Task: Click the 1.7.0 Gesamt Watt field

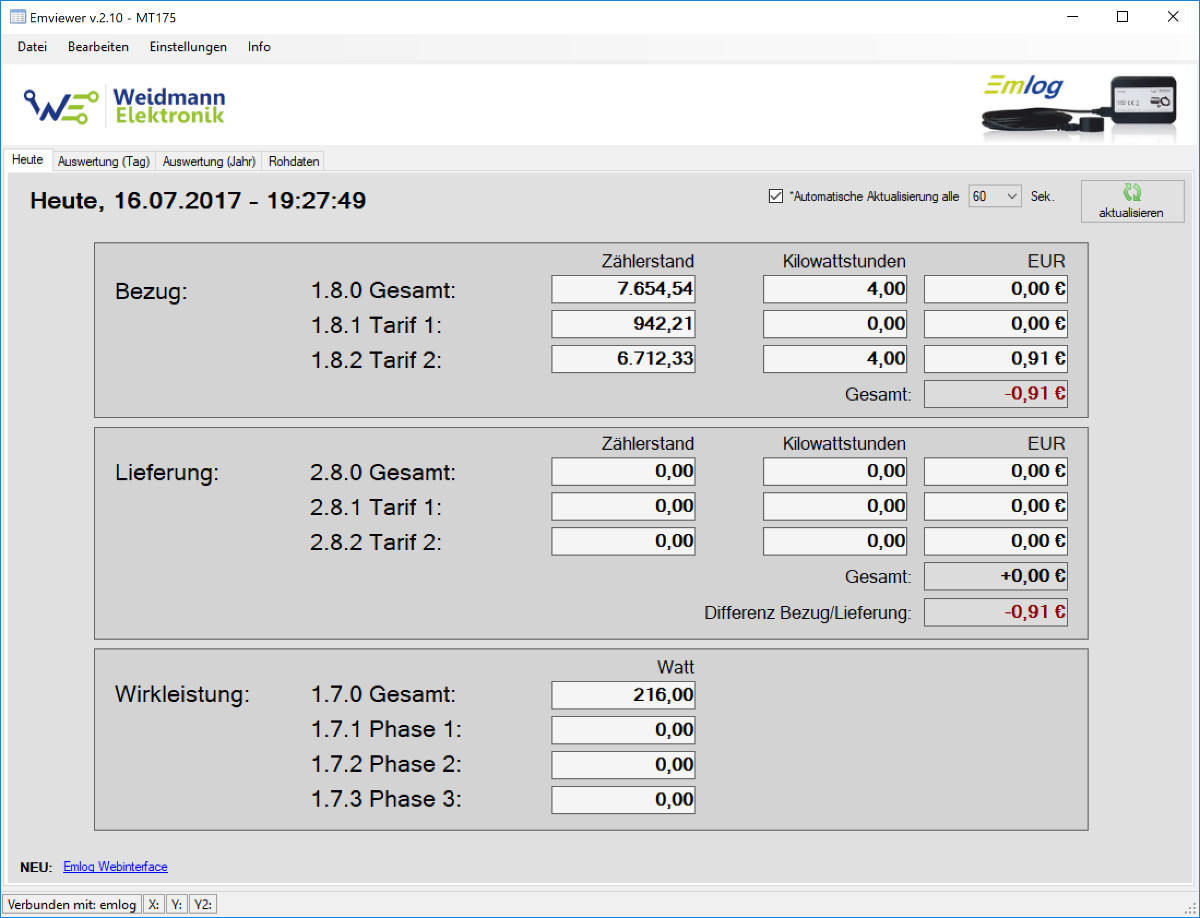Action: point(623,695)
